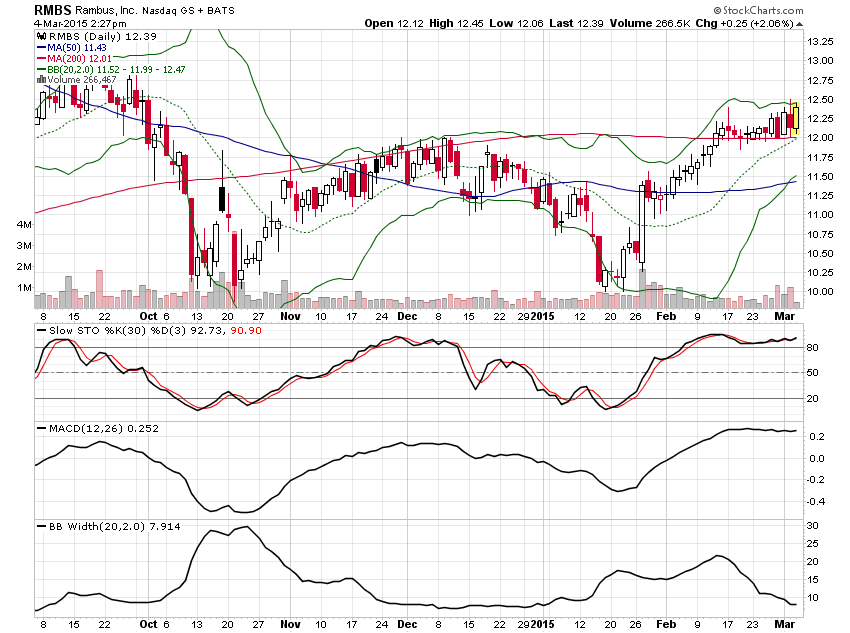The width and height of the screenshot is (850, 633).
Task: Click the Feb label under the price chart
Action: tap(666, 316)
